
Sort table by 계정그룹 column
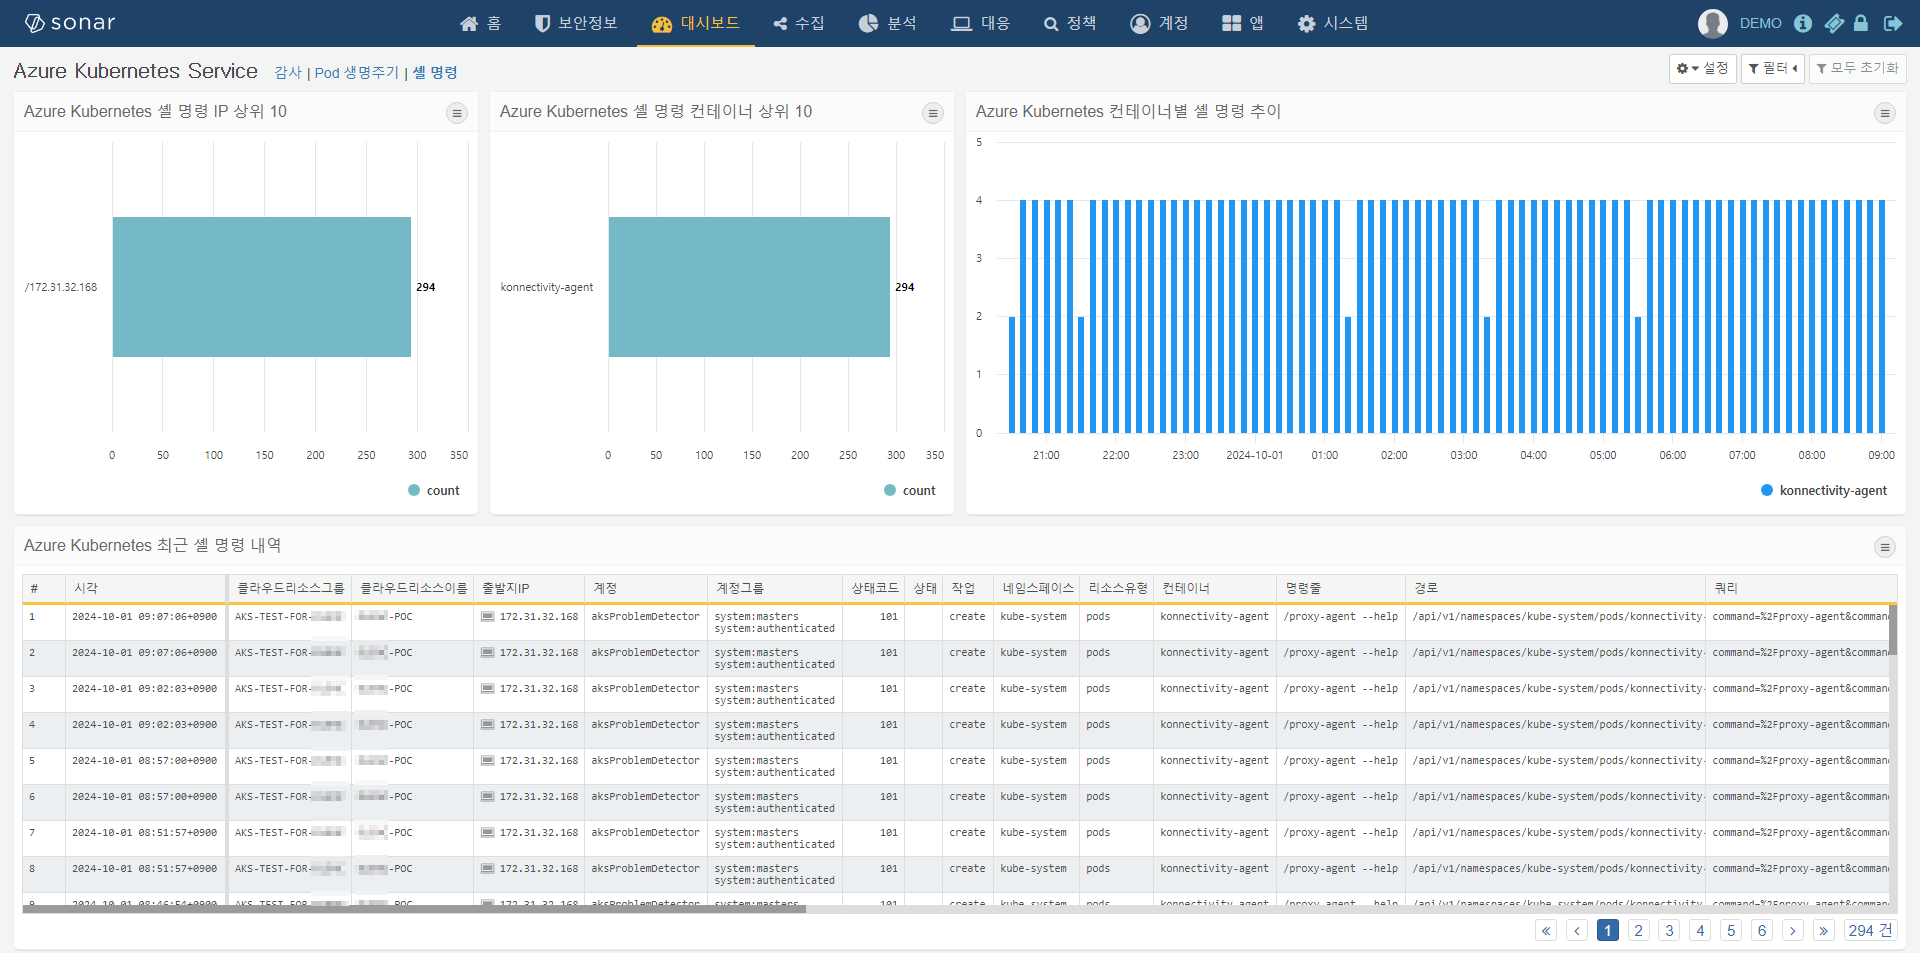point(775,588)
